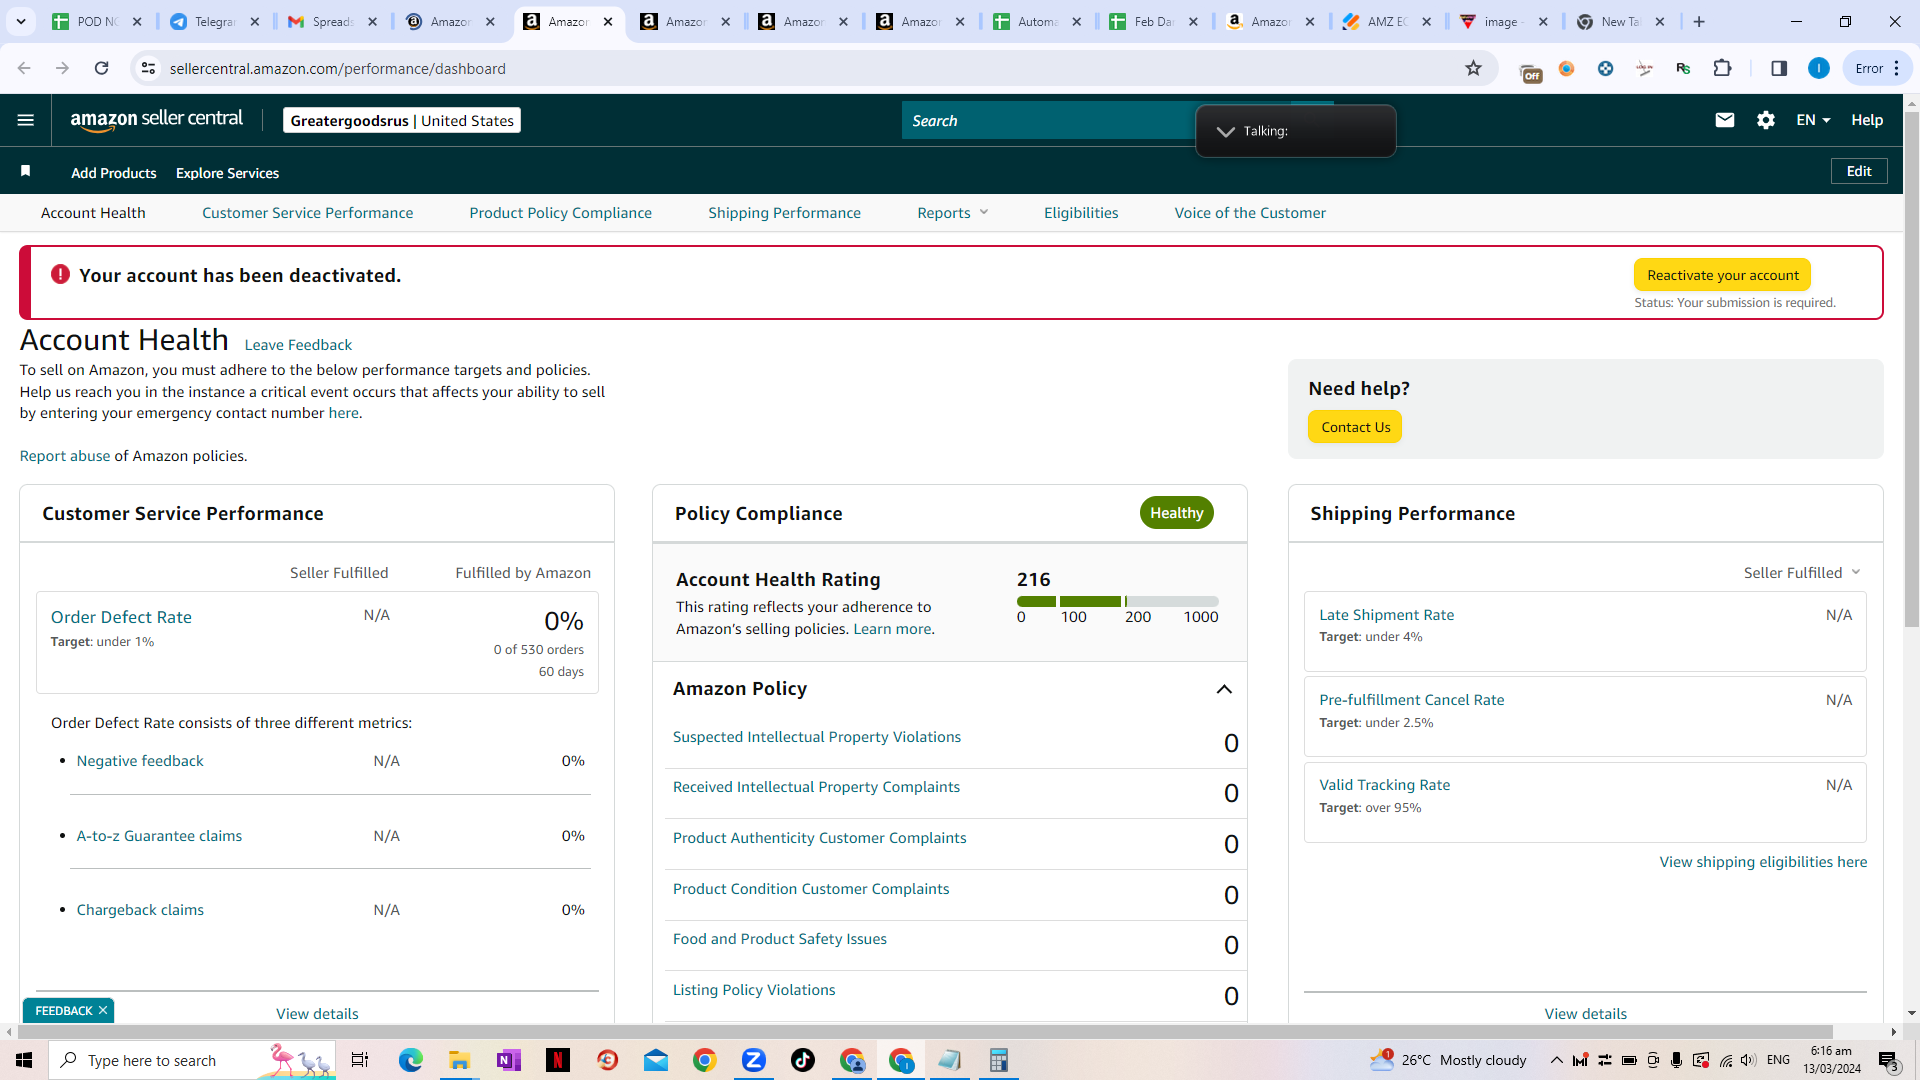Launch Microsoft Edge from taskbar
Screen dimensions: 1920x1080
pos(410,1060)
